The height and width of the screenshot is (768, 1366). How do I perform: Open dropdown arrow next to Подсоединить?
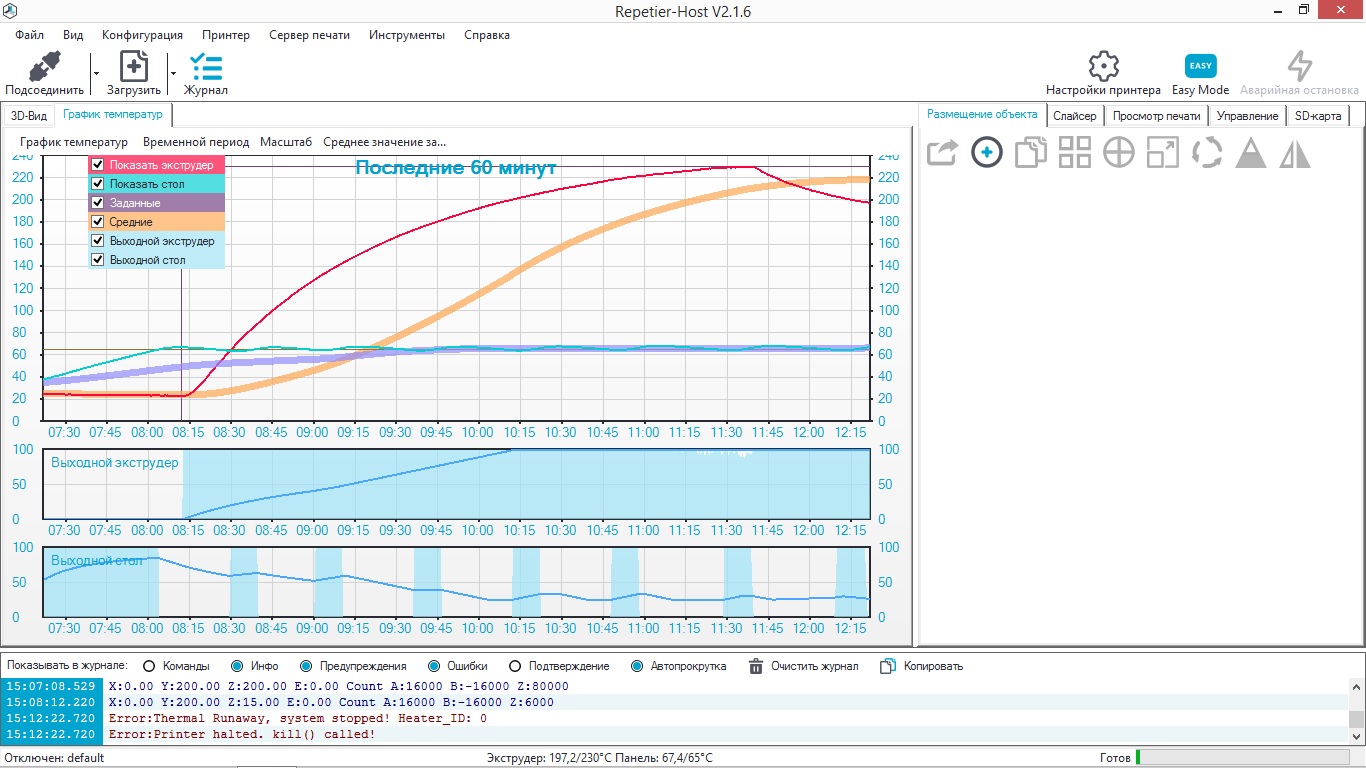96,73
